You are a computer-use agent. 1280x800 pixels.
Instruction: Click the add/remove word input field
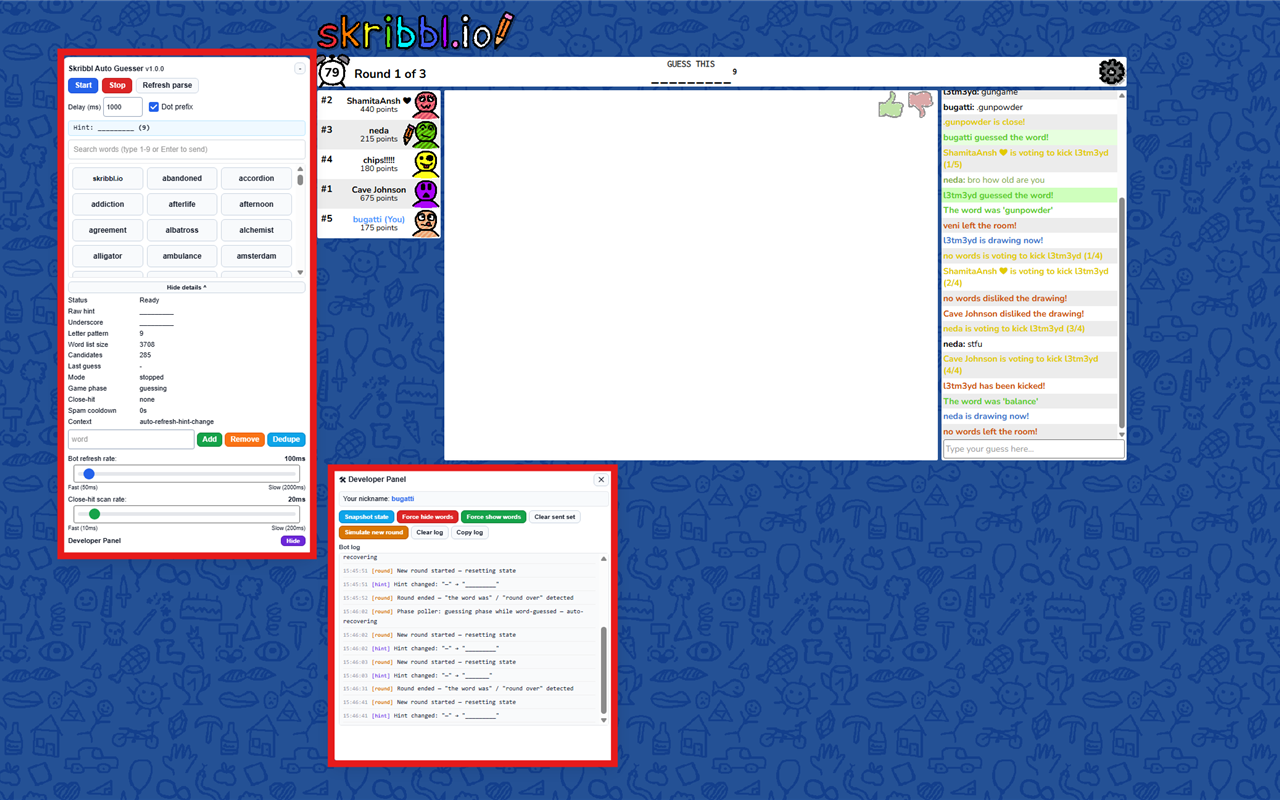131,439
